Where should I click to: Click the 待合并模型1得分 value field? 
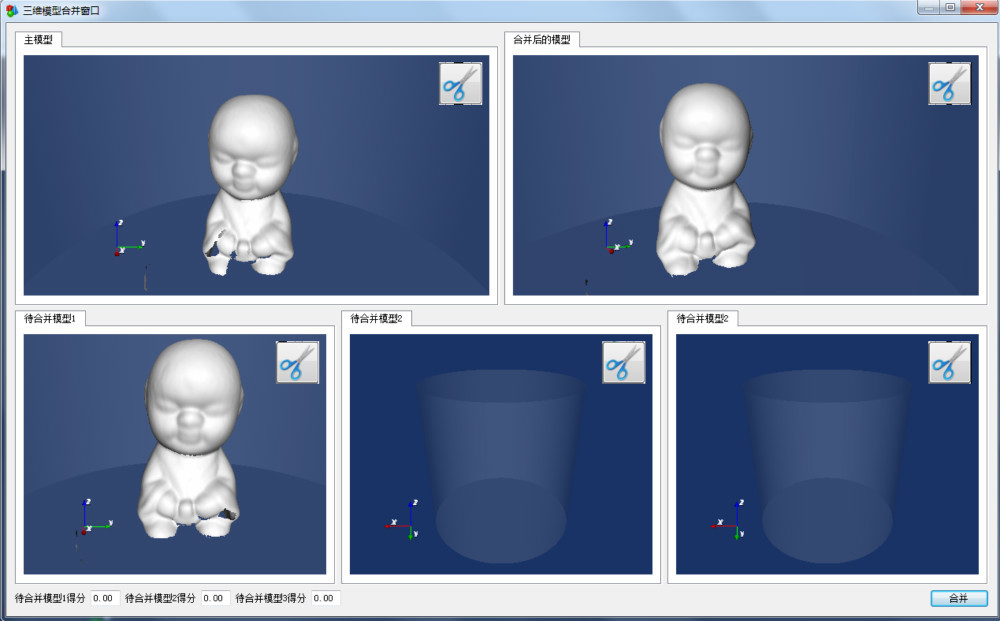(105, 598)
